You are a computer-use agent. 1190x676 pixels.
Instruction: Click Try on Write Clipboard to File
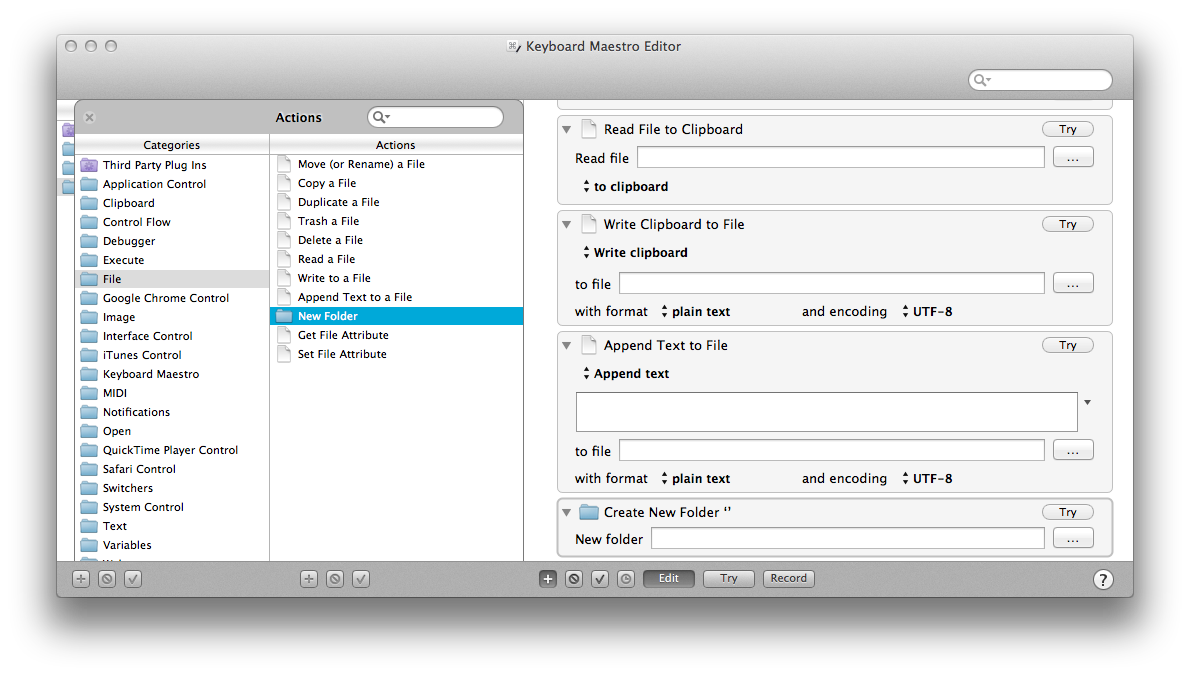[1068, 225]
